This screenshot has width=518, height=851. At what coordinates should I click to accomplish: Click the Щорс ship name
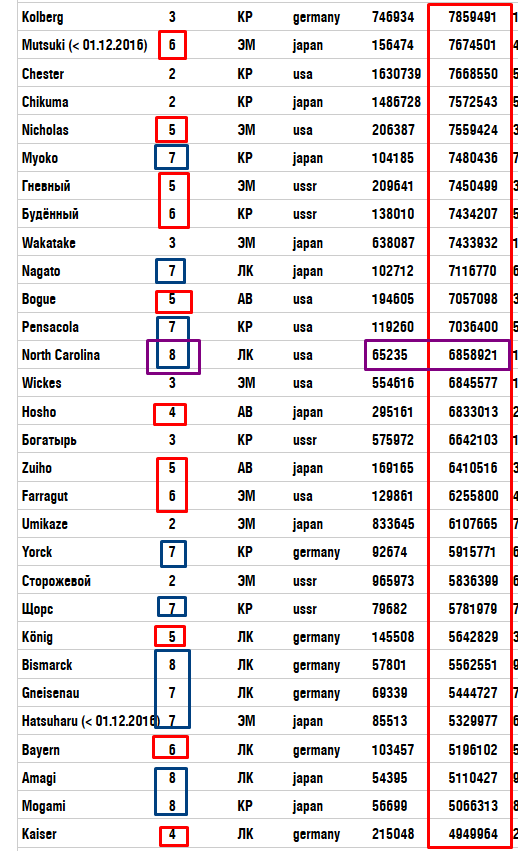37,609
